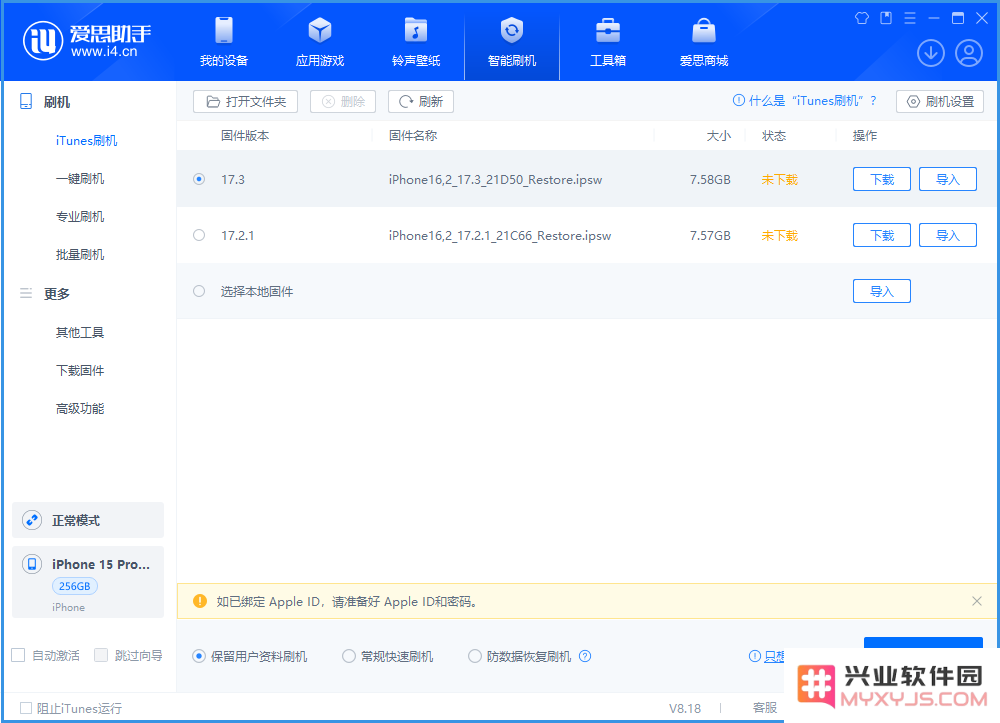
Task: Click 未下载 status in 17.2.1 row
Action: 779,236
